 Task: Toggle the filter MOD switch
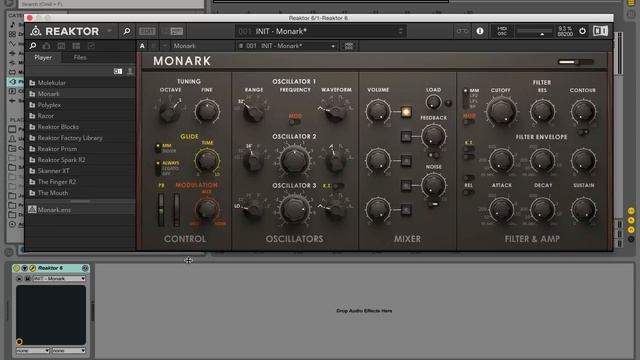(469, 122)
